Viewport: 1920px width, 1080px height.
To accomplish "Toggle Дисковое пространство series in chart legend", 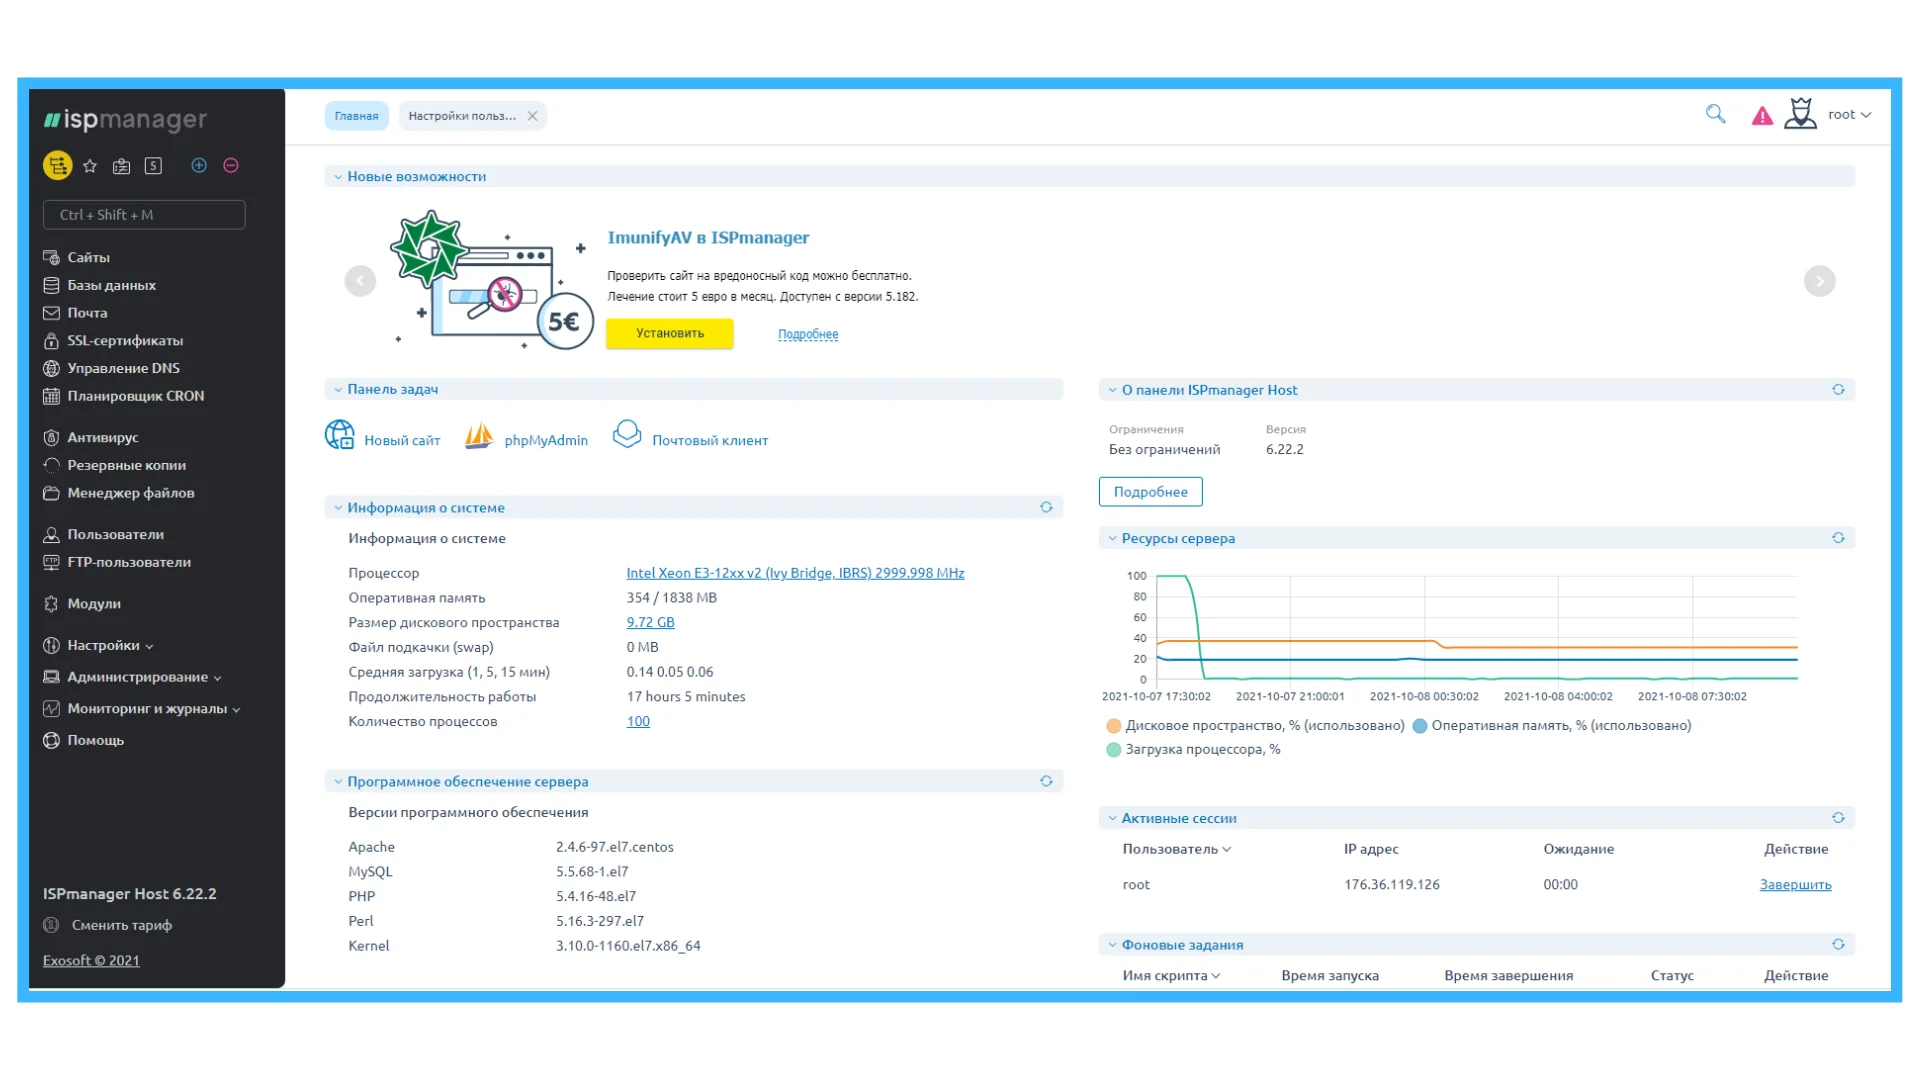I will click(x=1255, y=726).
